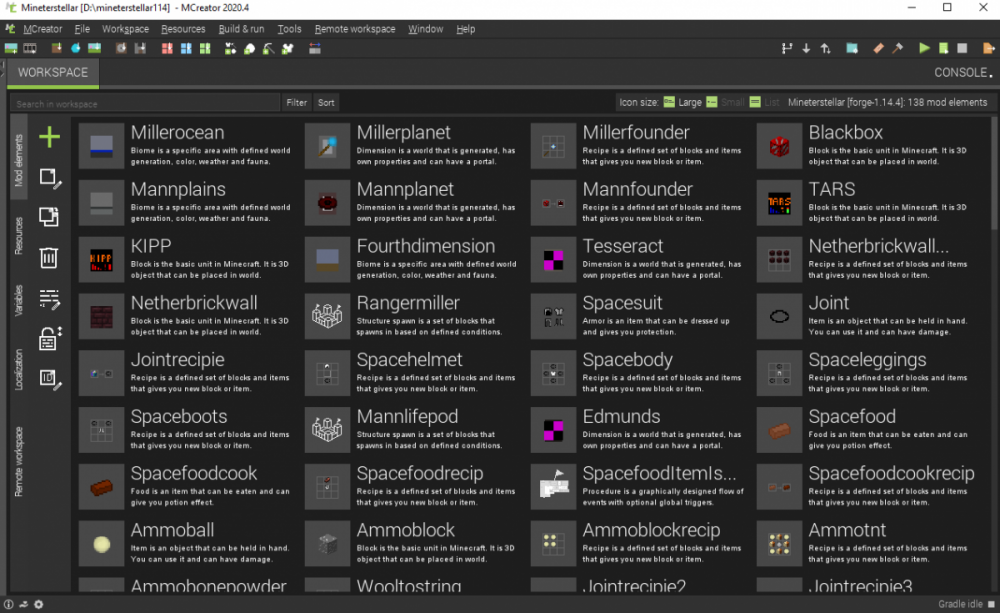Image resolution: width=1000 pixels, height=613 pixels.
Task: Delete selected element using the trash icon
Action: coord(49,258)
